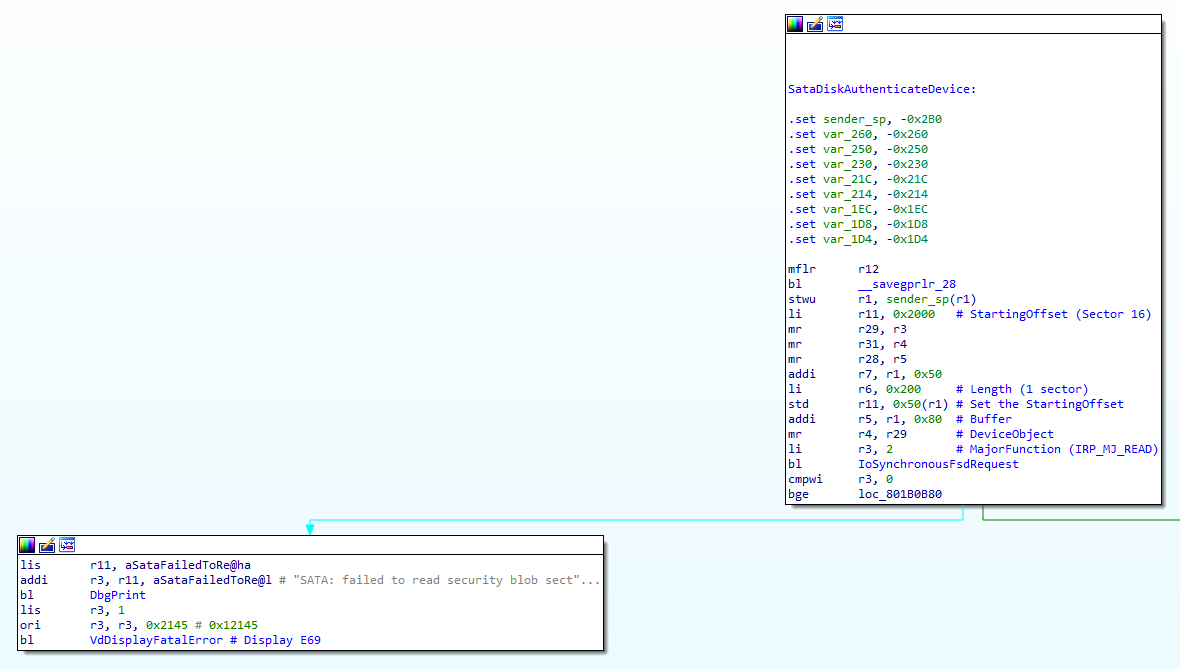This screenshot has height=669, width=1180.
Task: Follow the DbgPrint call target
Action: (117, 595)
